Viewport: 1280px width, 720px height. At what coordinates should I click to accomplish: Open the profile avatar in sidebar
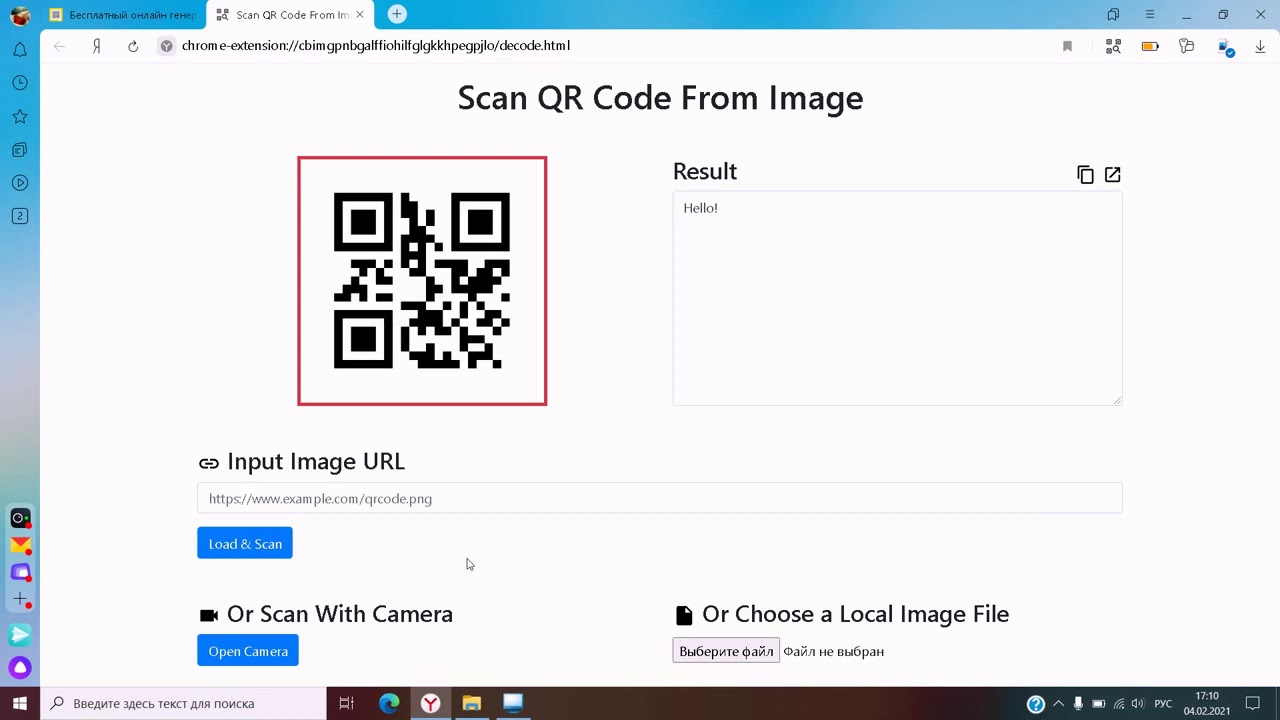20,15
